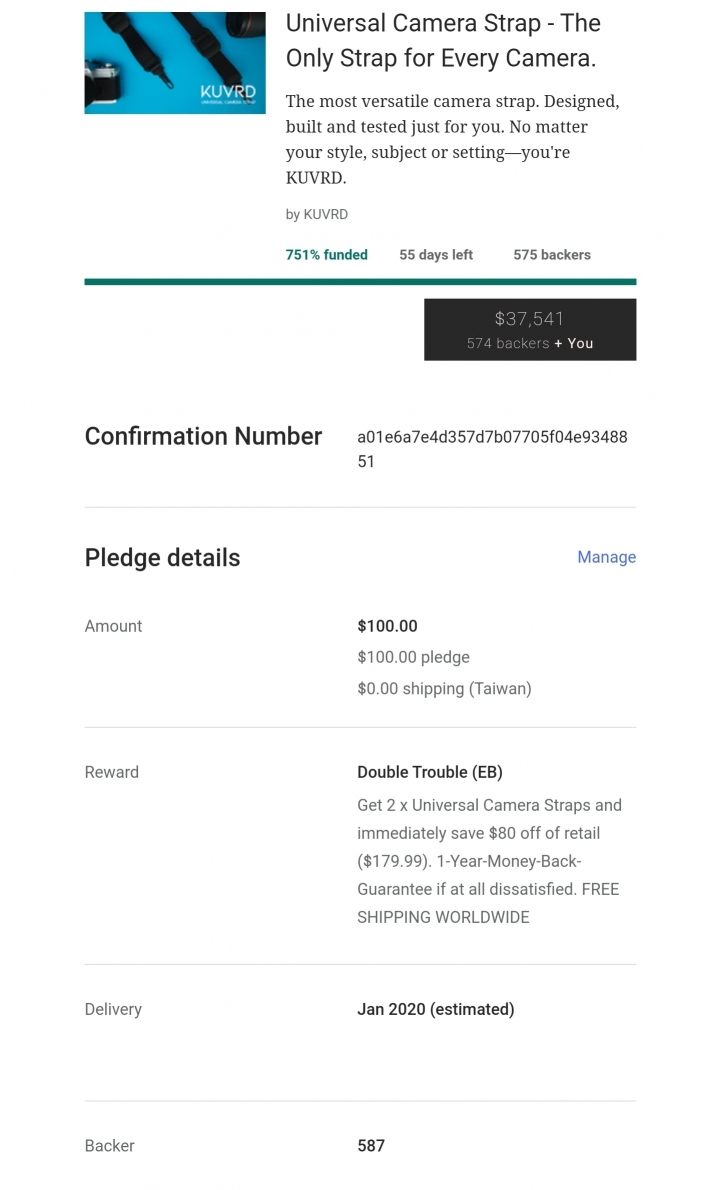Click the Jan 2020 estimated delivery date
The width and height of the screenshot is (720, 1190).
(435, 1009)
